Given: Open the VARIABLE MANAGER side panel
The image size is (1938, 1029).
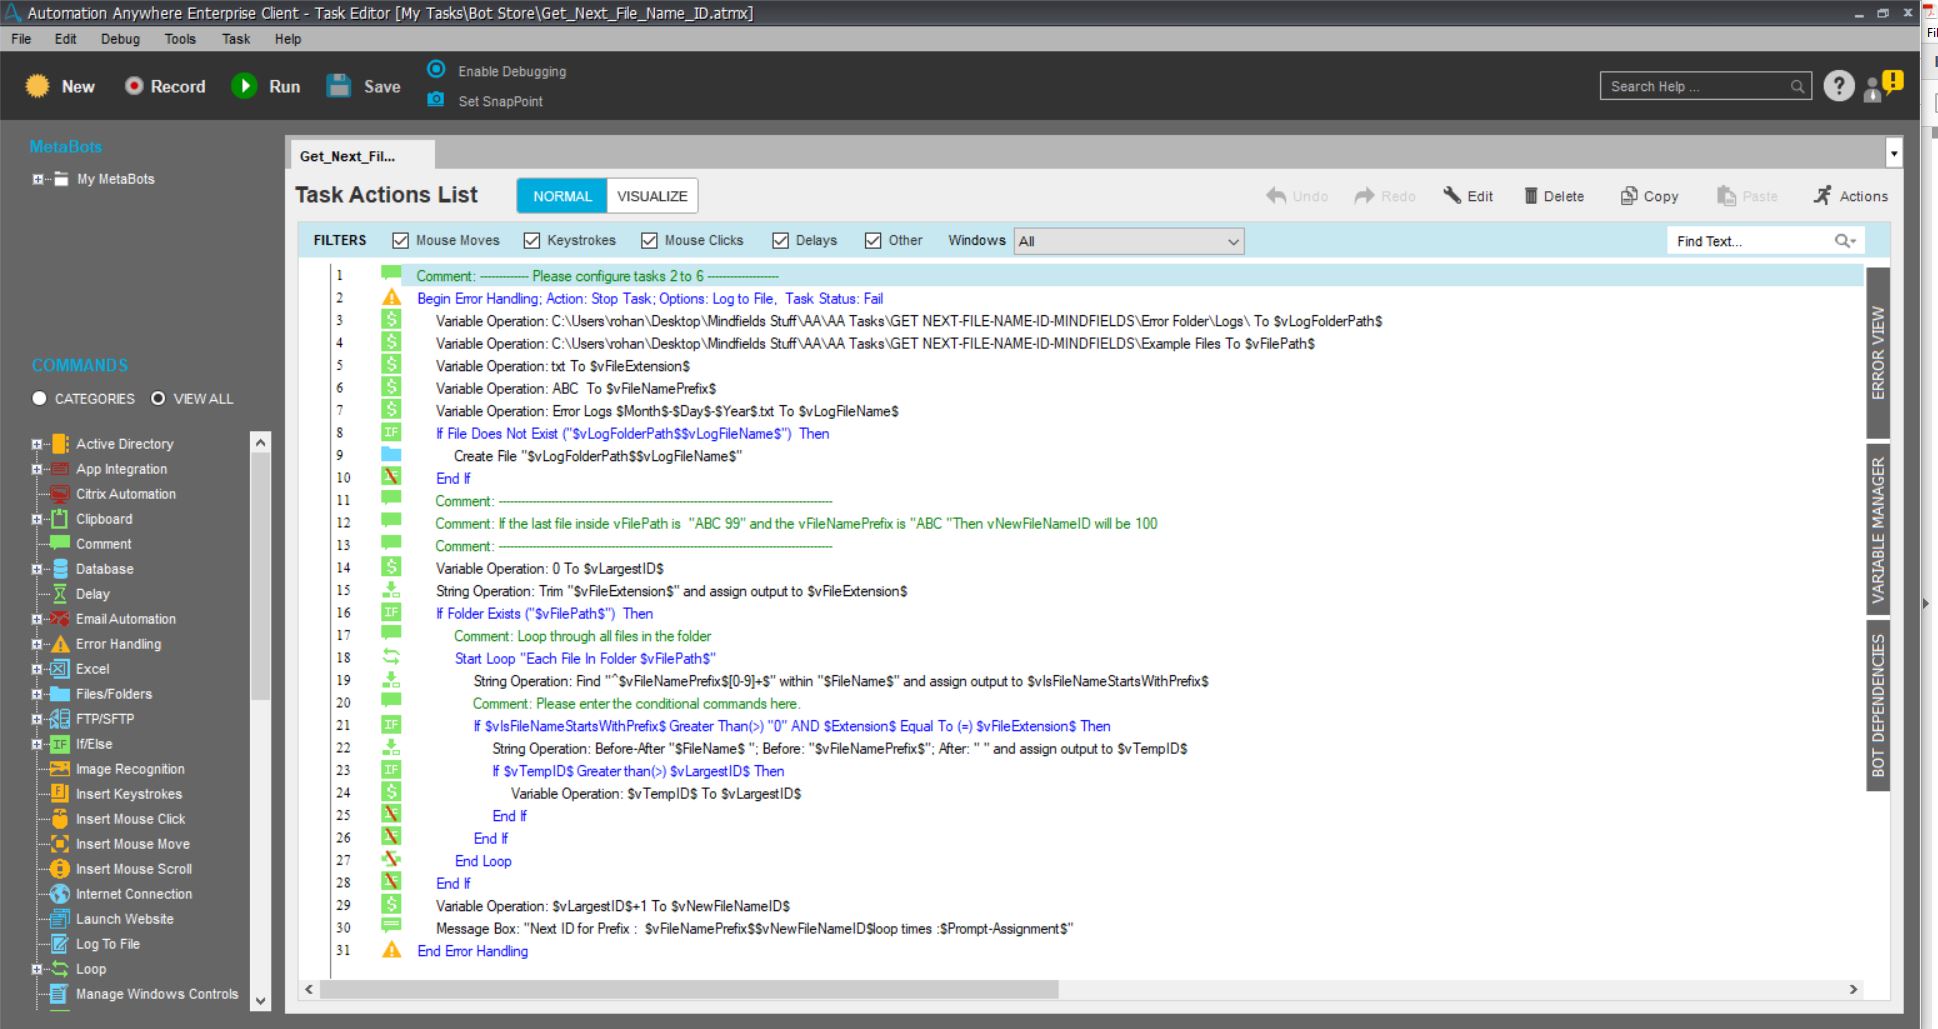Looking at the screenshot, I should [x=1878, y=528].
